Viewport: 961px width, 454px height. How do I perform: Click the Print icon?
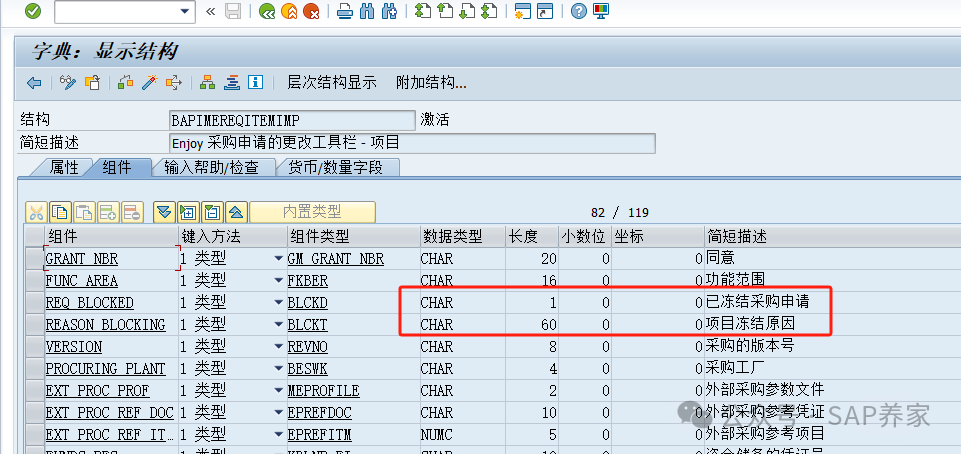(345, 11)
